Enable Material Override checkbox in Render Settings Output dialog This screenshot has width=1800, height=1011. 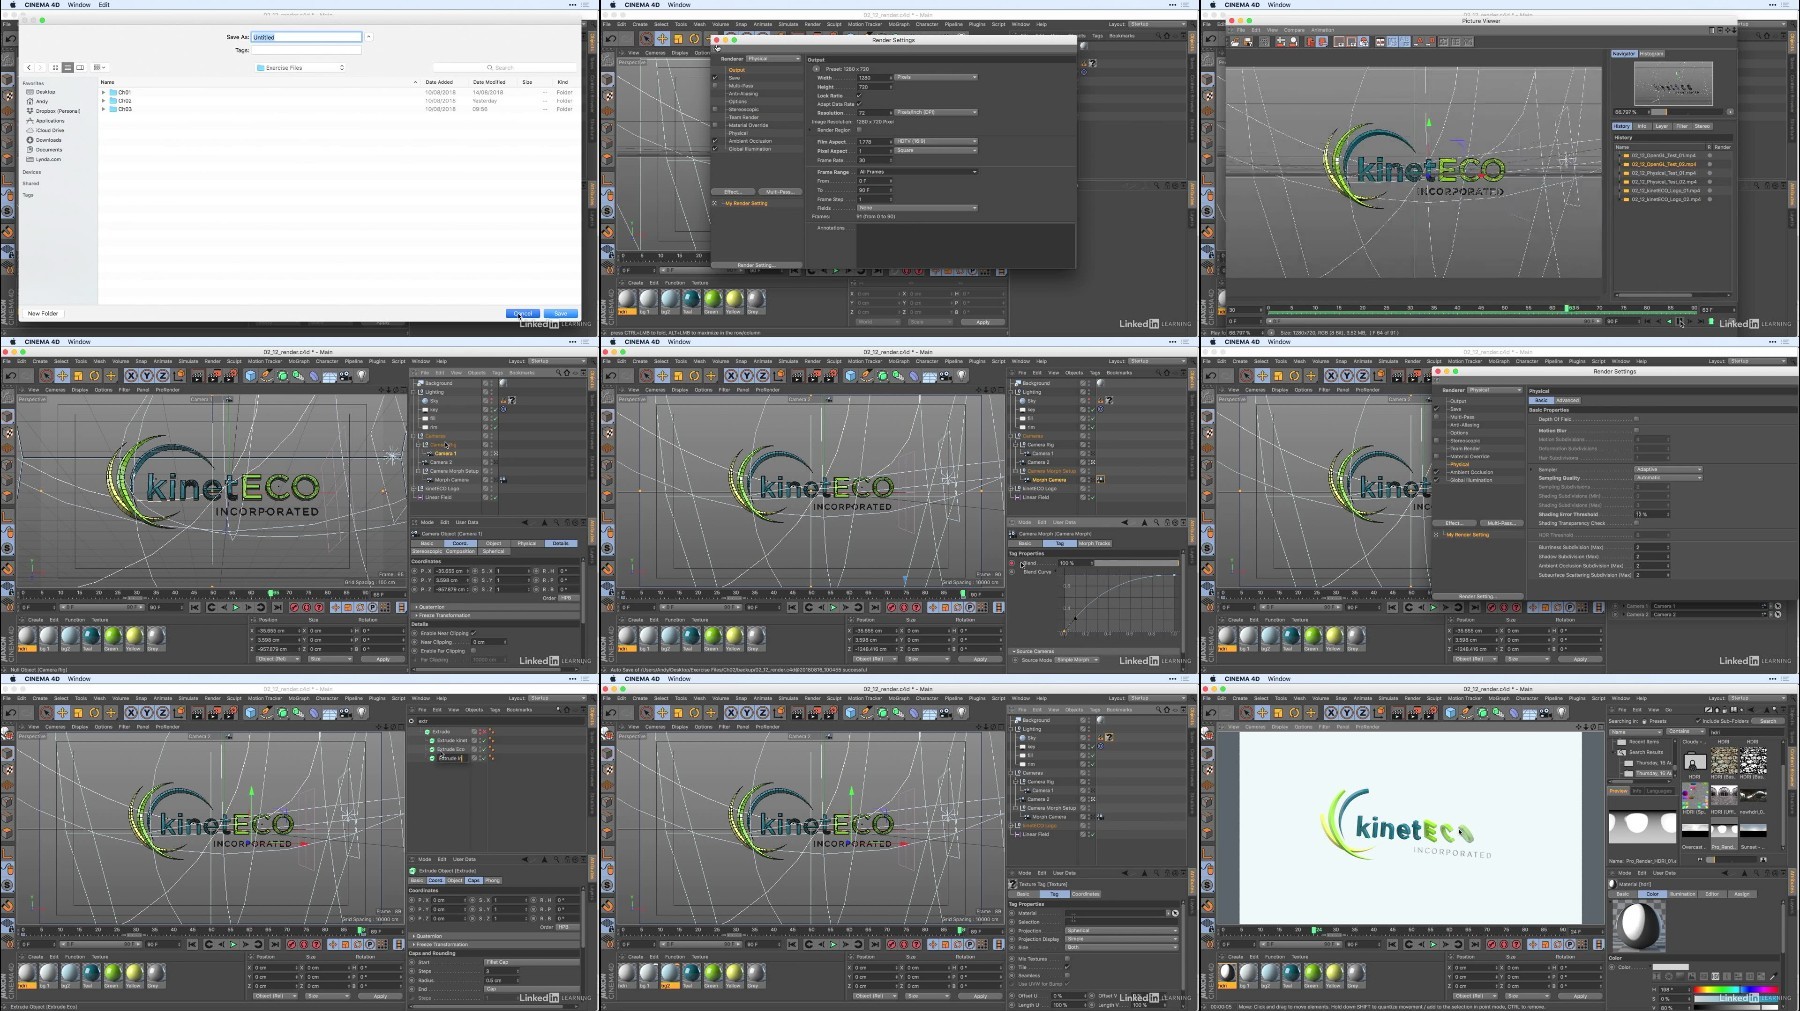point(715,125)
